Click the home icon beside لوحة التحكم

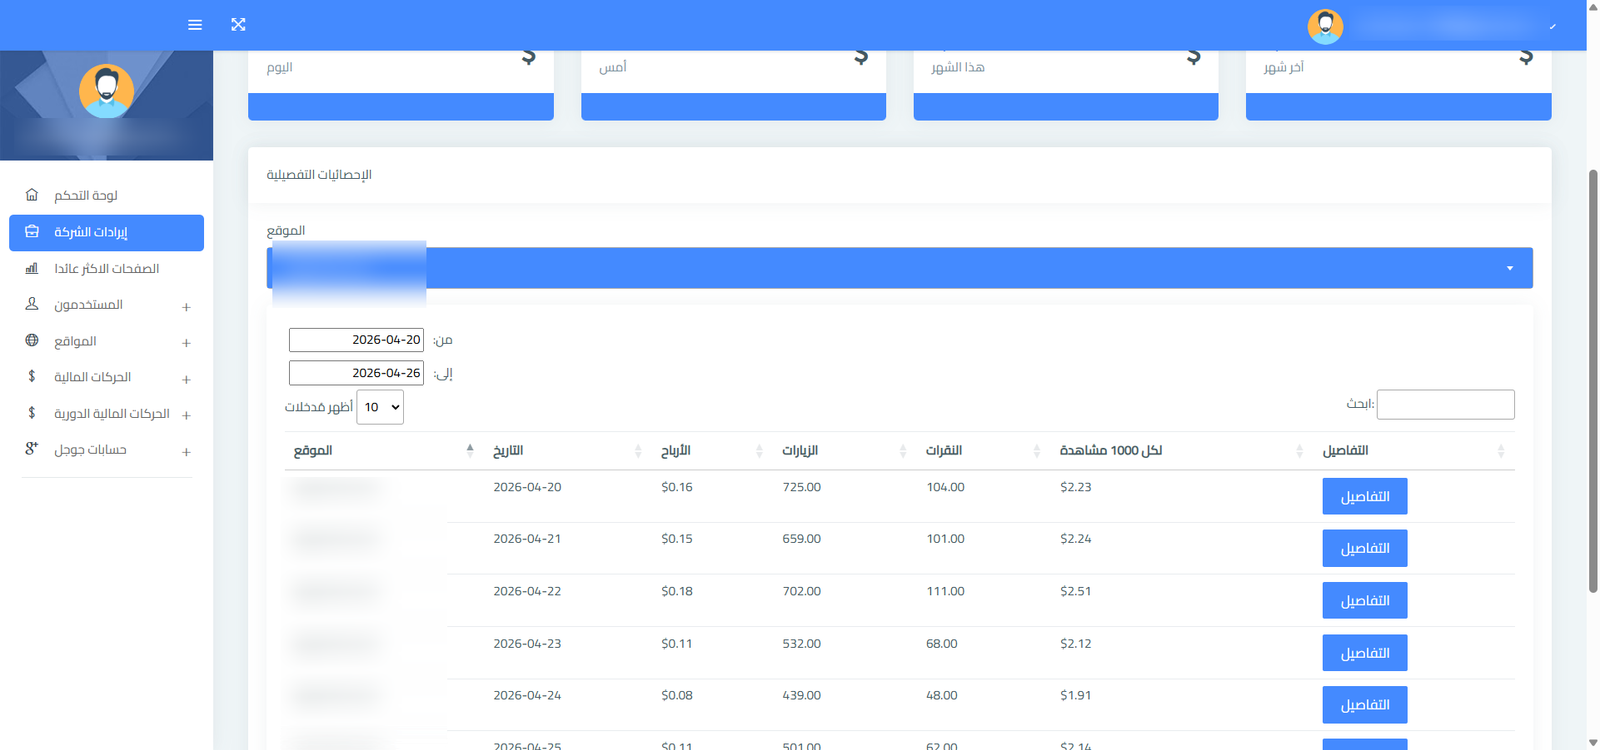click(x=32, y=195)
